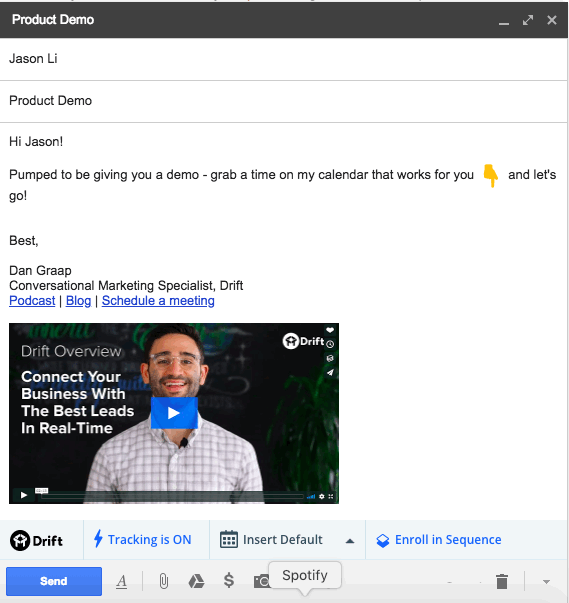
Task: Adjust the video volume bars
Action: pyautogui.click(x=311, y=496)
